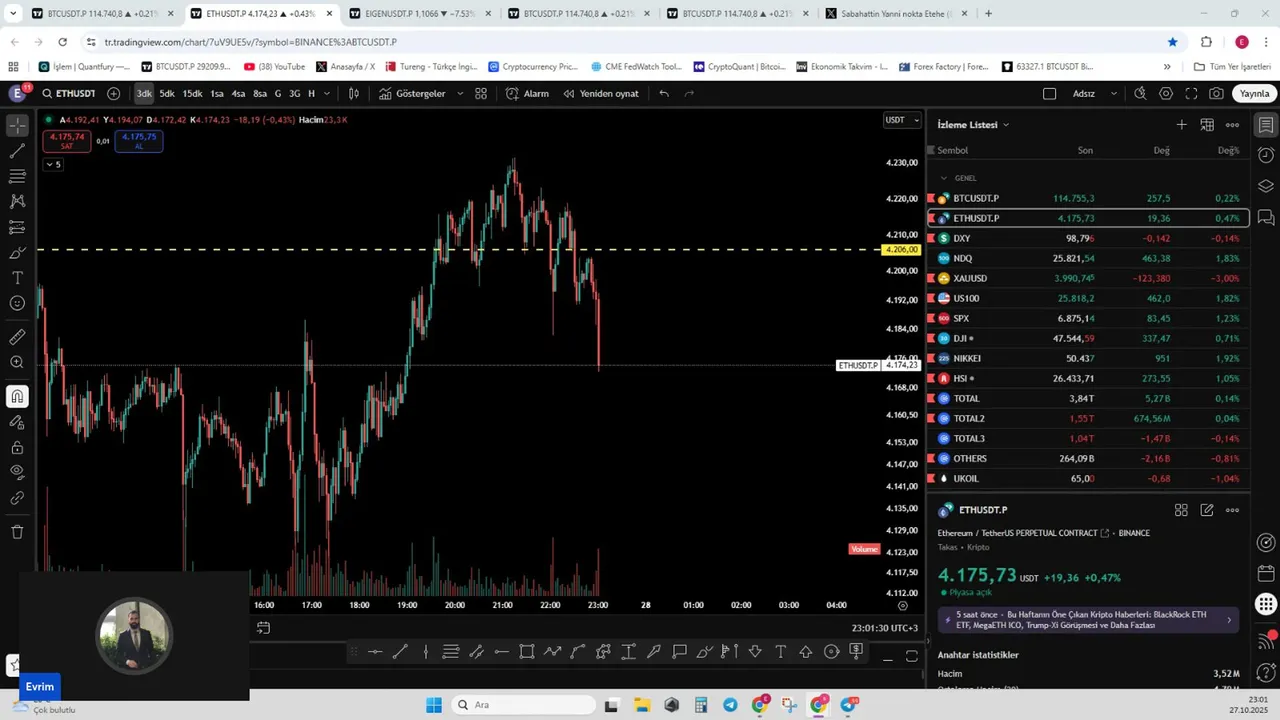Switch to 4sa timeframe
This screenshot has width=1280, height=720.
point(238,93)
